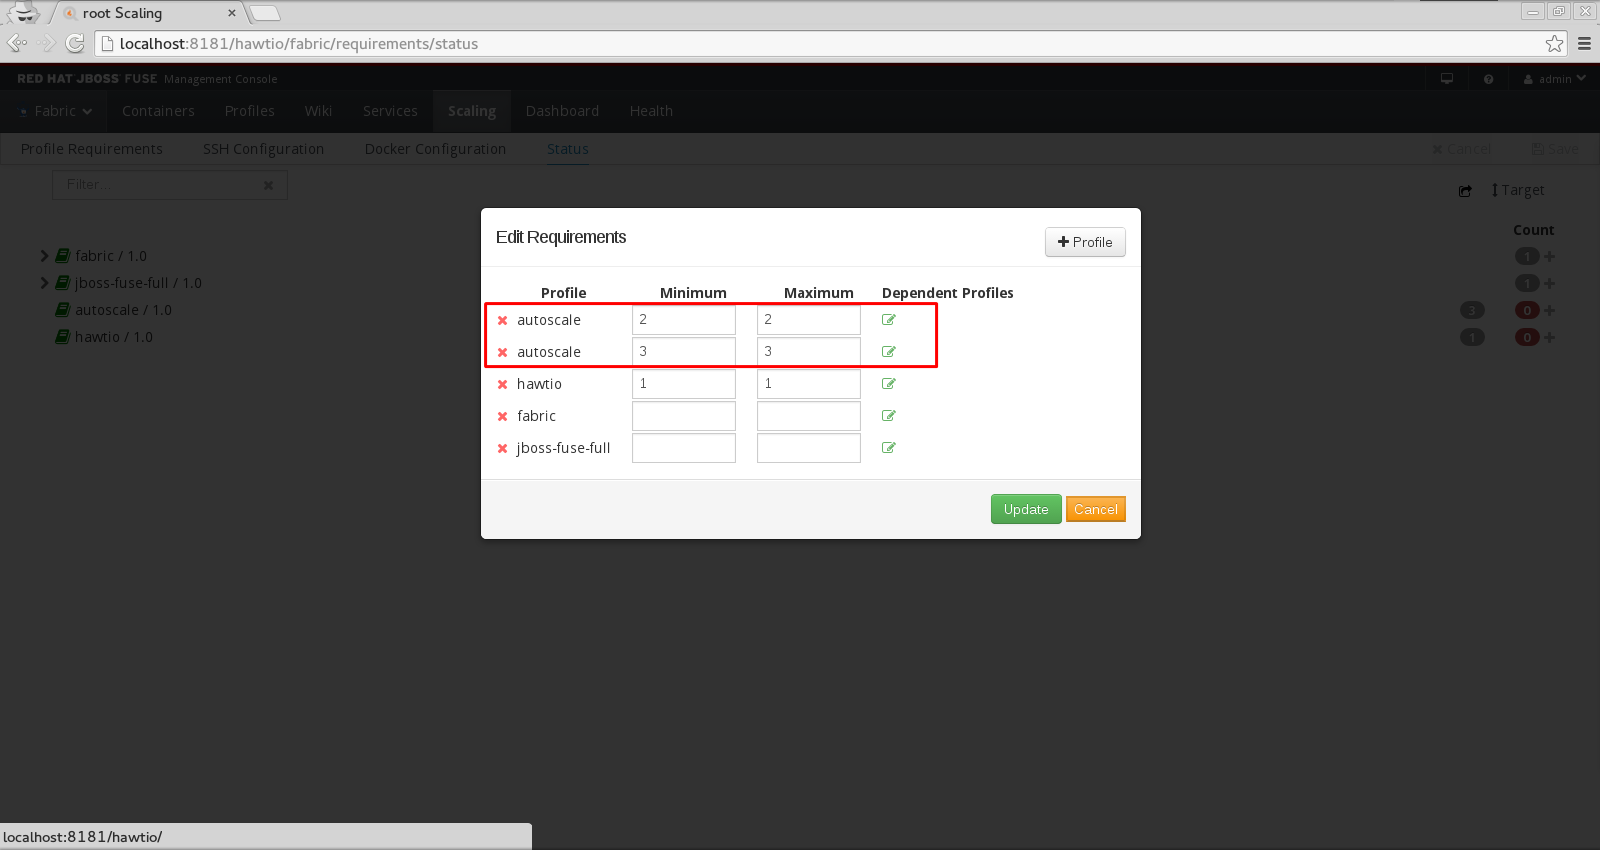Open the help question mark icon

click(x=1489, y=79)
